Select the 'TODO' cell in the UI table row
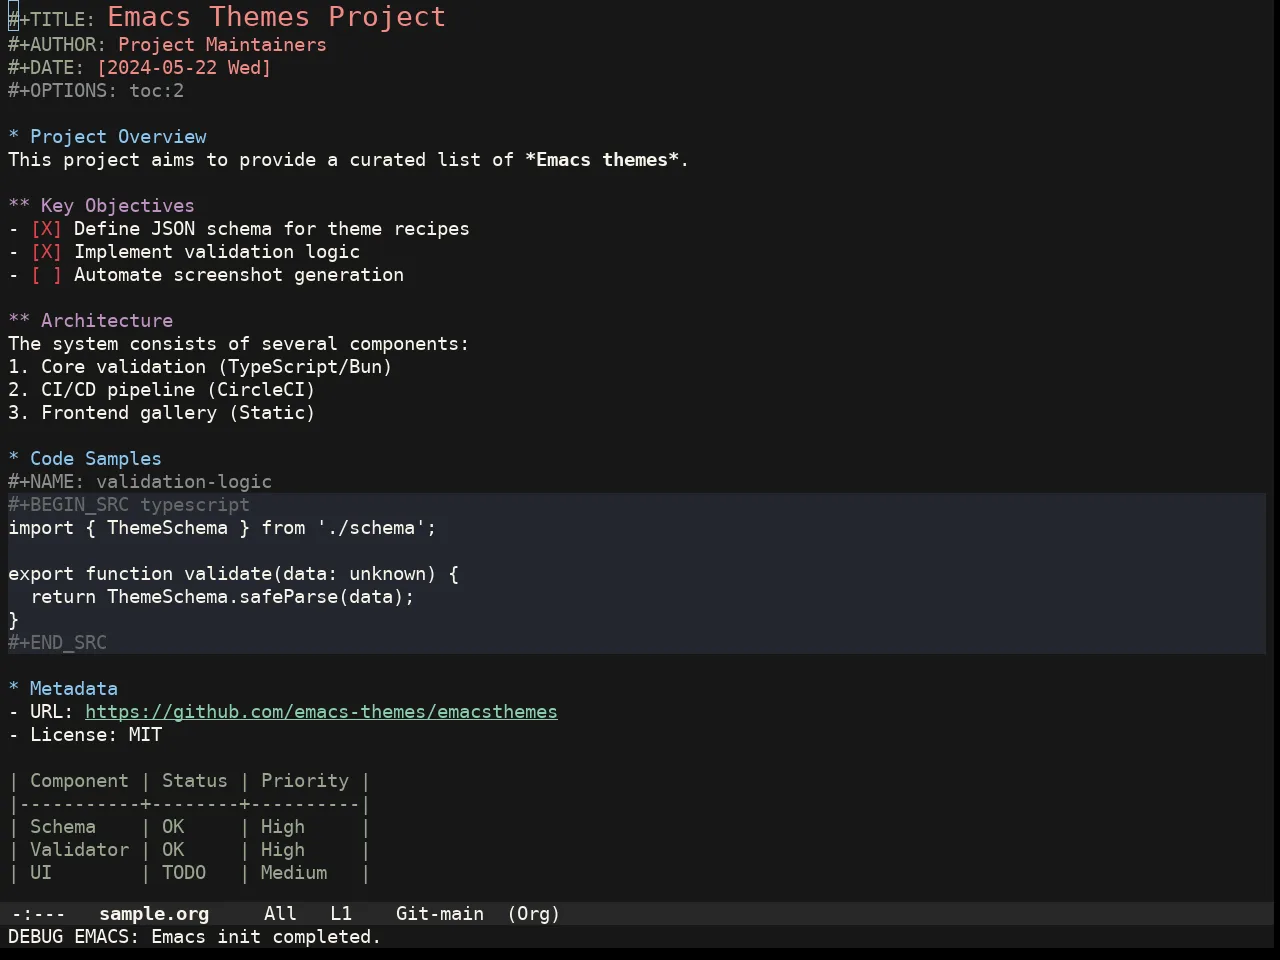Screen dimensions: 1280x960 coord(184,873)
